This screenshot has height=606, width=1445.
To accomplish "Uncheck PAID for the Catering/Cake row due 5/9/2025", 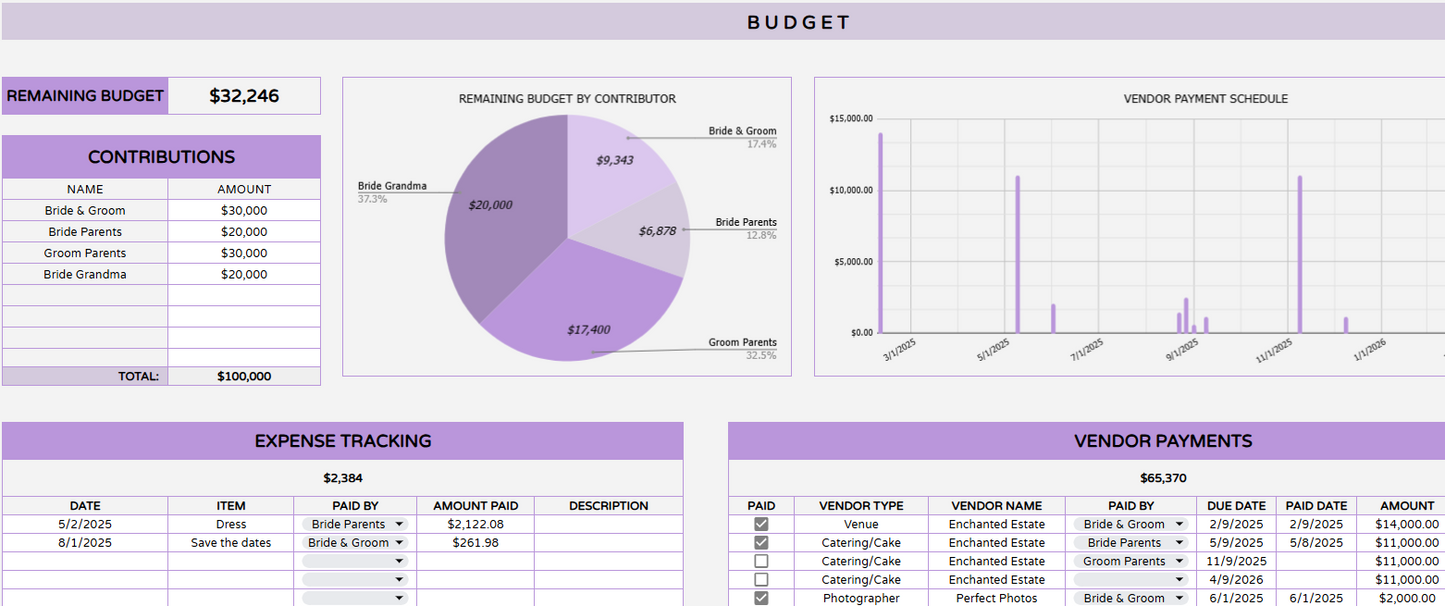I will point(760,542).
